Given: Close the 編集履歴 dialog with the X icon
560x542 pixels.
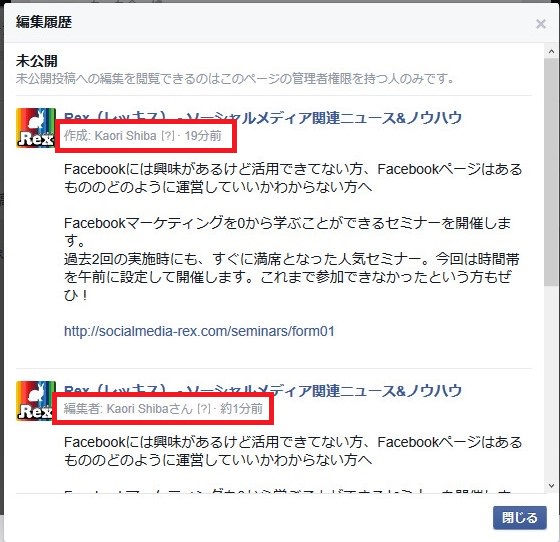Looking at the screenshot, I should click(x=541, y=24).
